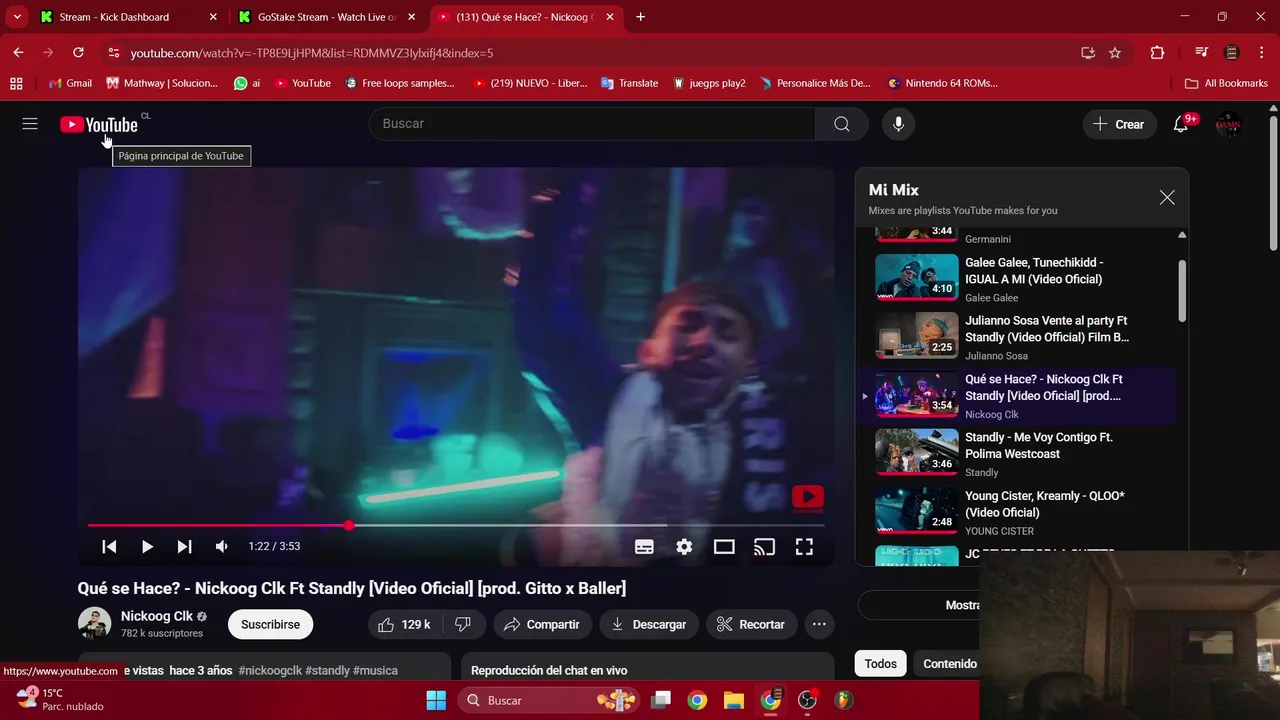Select the Todos filter chip
This screenshot has width=1280, height=720.
[880, 664]
